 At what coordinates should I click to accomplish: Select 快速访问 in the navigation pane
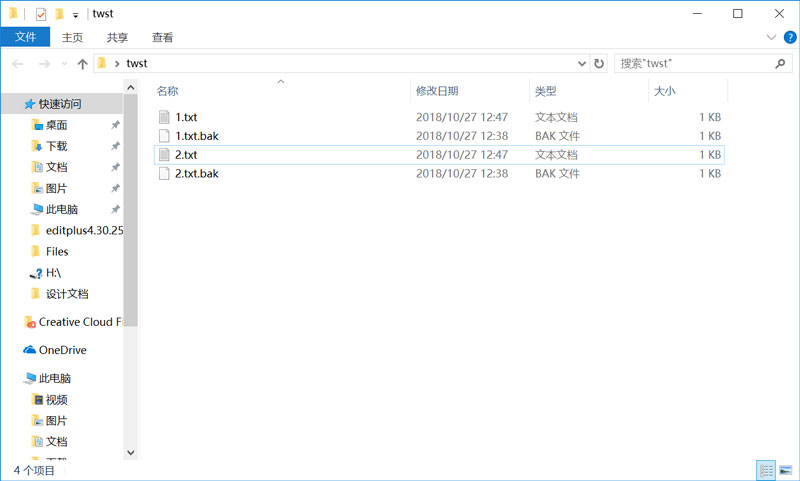point(60,104)
